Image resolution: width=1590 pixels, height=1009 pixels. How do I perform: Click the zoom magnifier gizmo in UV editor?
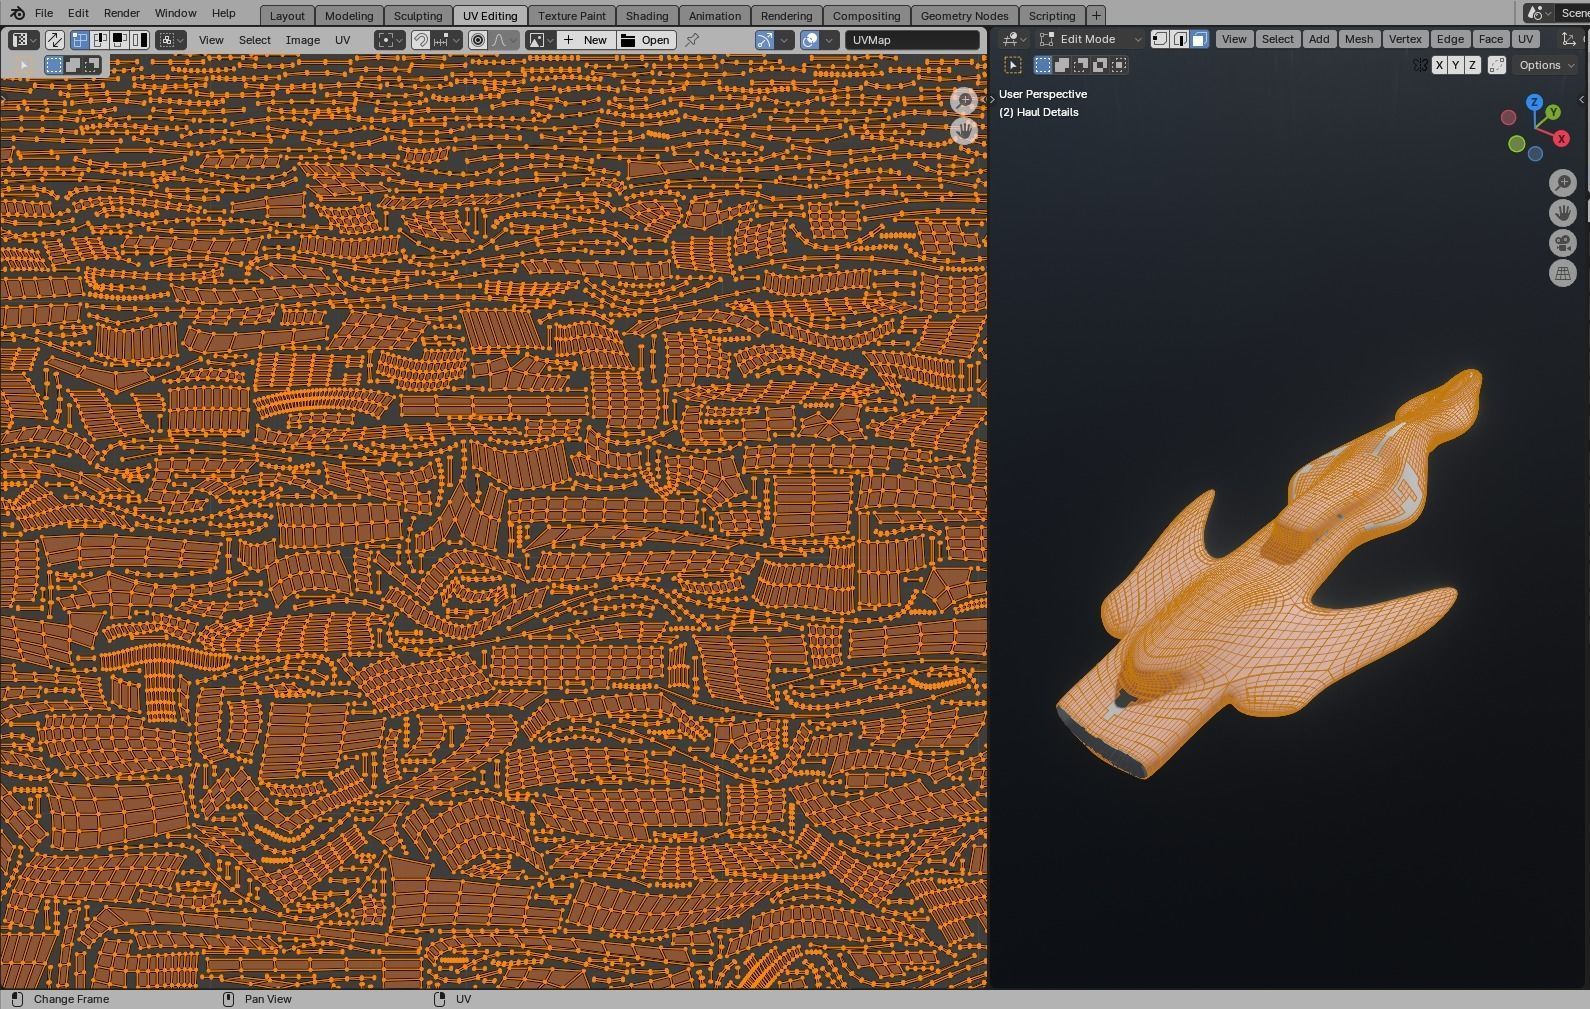pos(964,100)
